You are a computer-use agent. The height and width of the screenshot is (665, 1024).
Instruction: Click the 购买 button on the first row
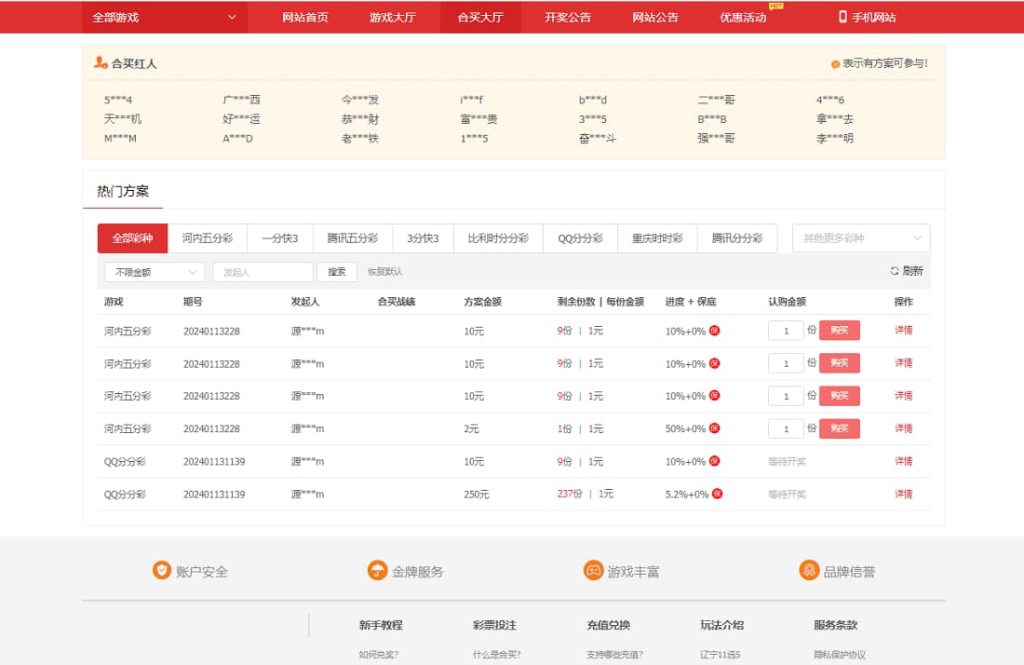[838, 330]
